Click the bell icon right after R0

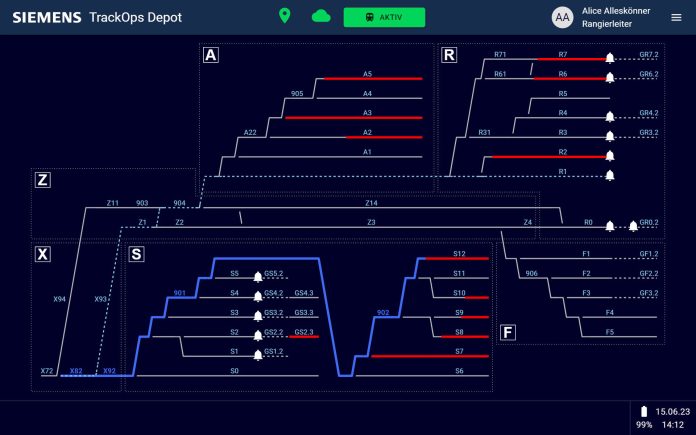610,226
